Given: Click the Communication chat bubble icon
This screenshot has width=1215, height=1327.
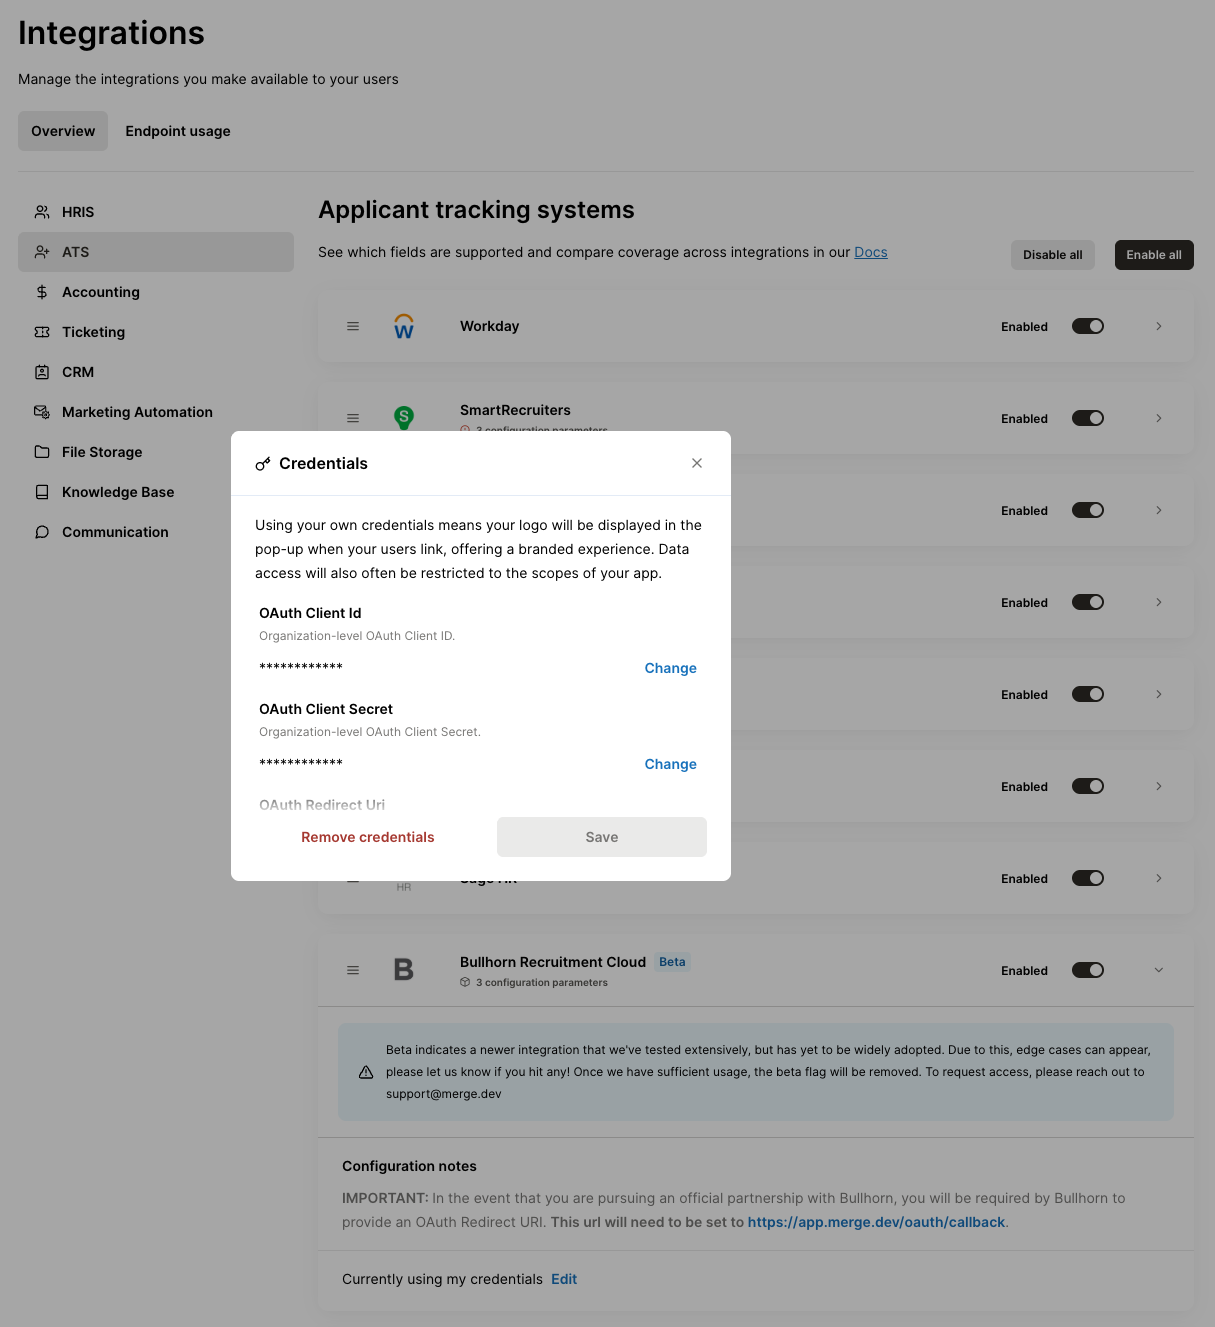Looking at the screenshot, I should [41, 531].
